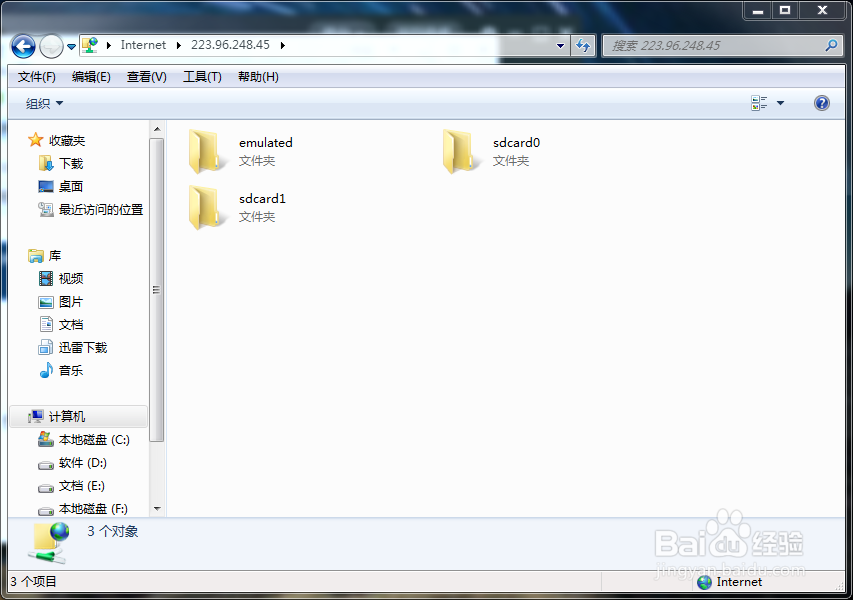Screen dimensions: 853x600
Task: Change view with the view-mode icon
Action: pos(759,103)
